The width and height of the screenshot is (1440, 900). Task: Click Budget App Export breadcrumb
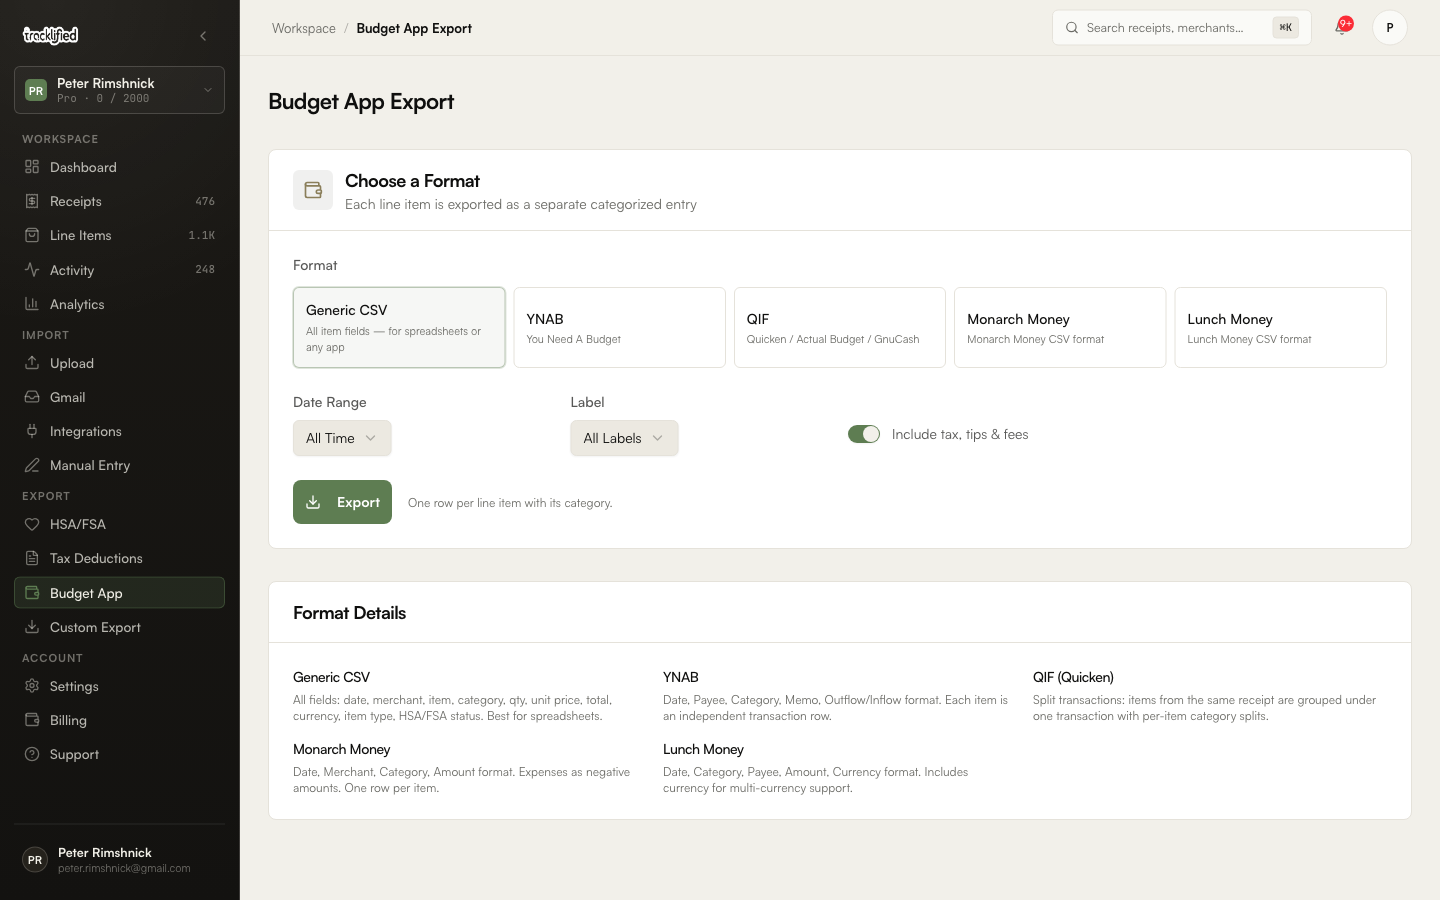pyautogui.click(x=414, y=28)
